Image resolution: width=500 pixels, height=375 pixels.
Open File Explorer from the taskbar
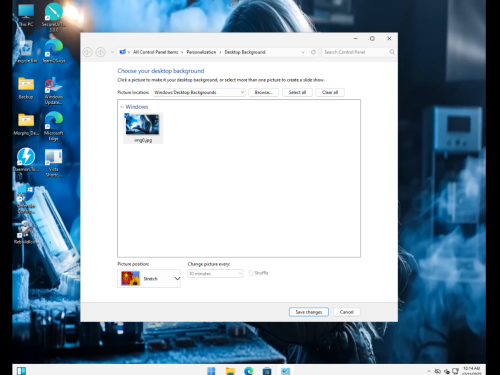pos(230,371)
